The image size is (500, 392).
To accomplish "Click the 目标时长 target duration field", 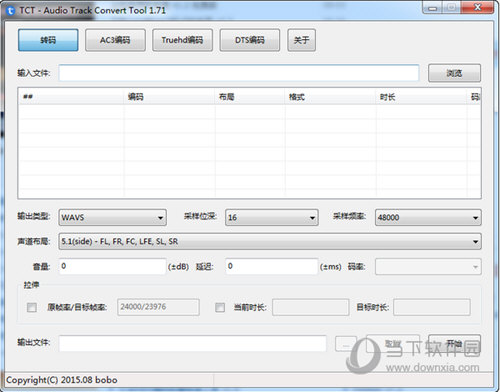I will (432, 307).
